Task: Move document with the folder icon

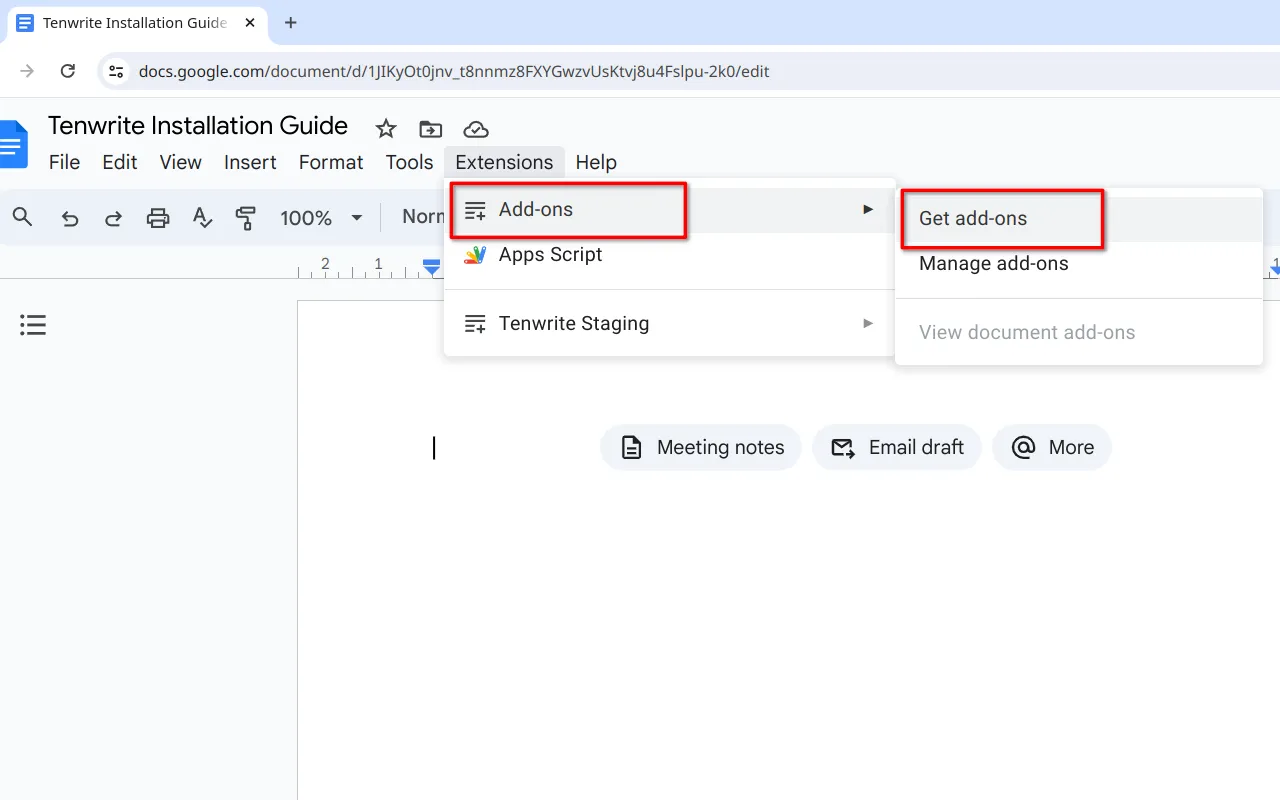Action: (430, 128)
